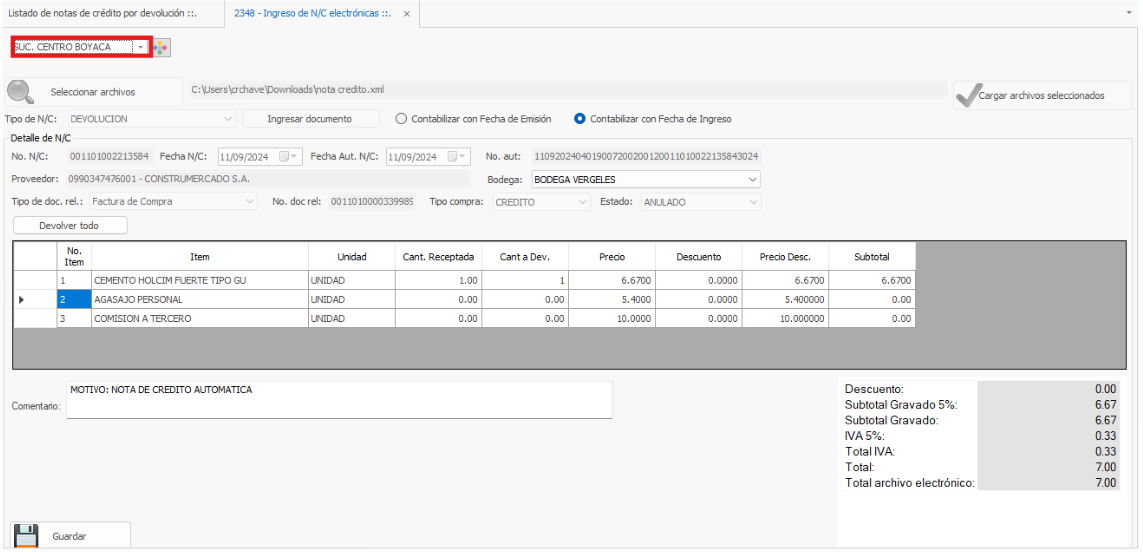Open the tab list arrow at far right

pos(1128,14)
